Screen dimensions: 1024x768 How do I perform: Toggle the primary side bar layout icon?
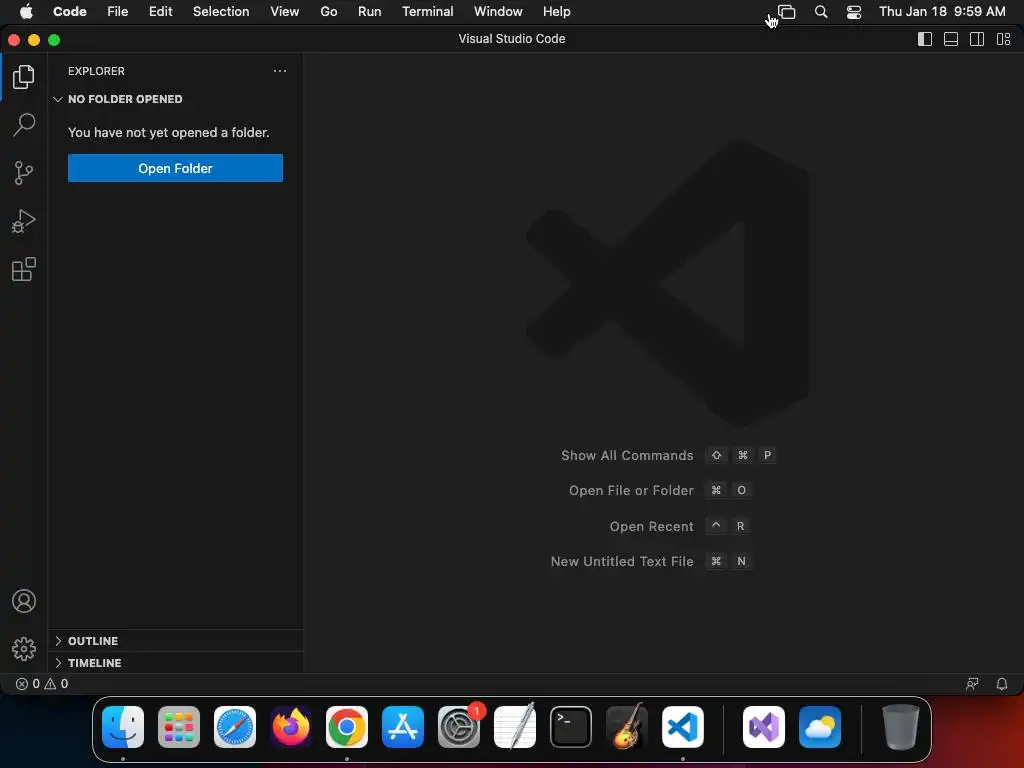pos(925,39)
